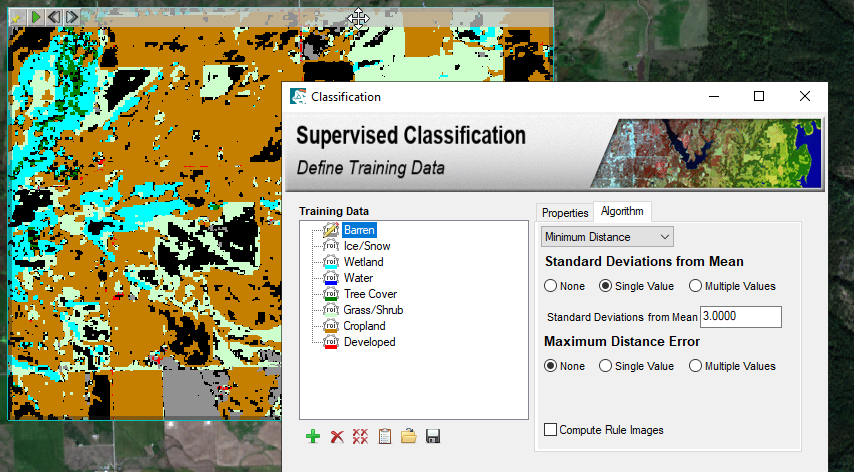Image resolution: width=854 pixels, height=472 pixels.
Task: Select the Algorithm tab
Action: [622, 212]
